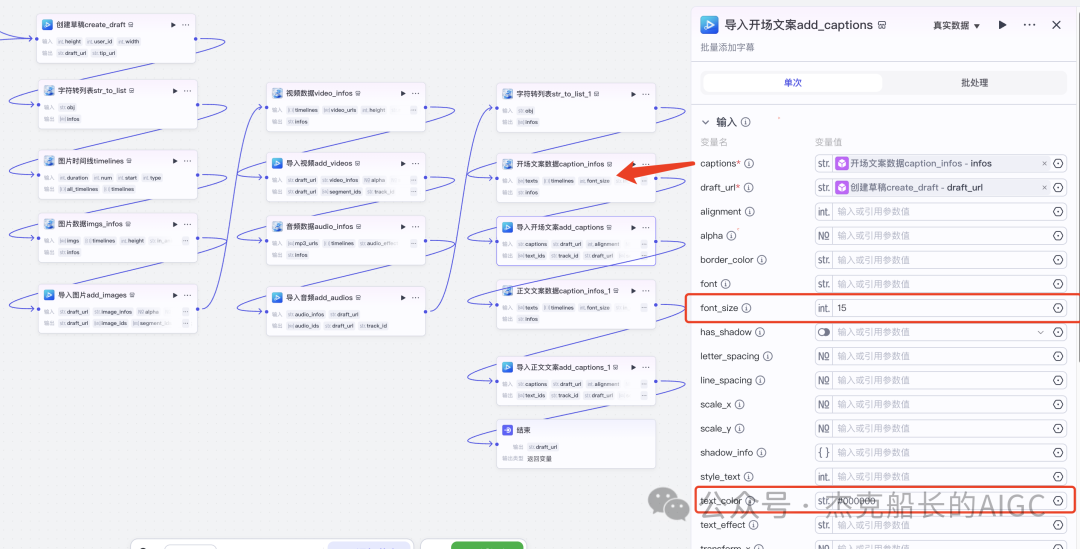Run the 正文文案数据caption_infos_1 node
The image size is (1080, 549).
coord(633,291)
